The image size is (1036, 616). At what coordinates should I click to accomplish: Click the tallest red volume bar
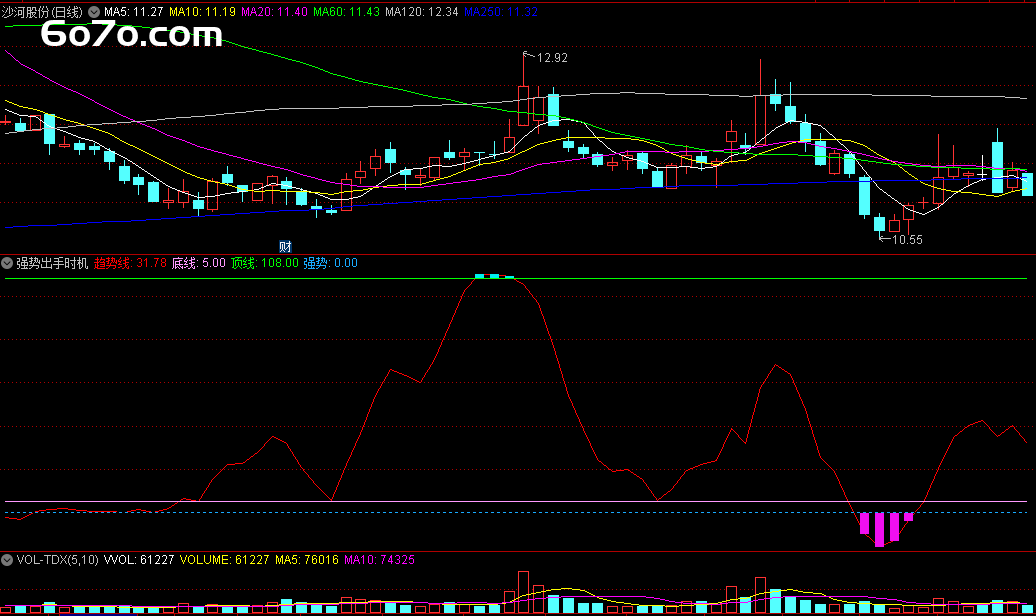click(x=523, y=592)
